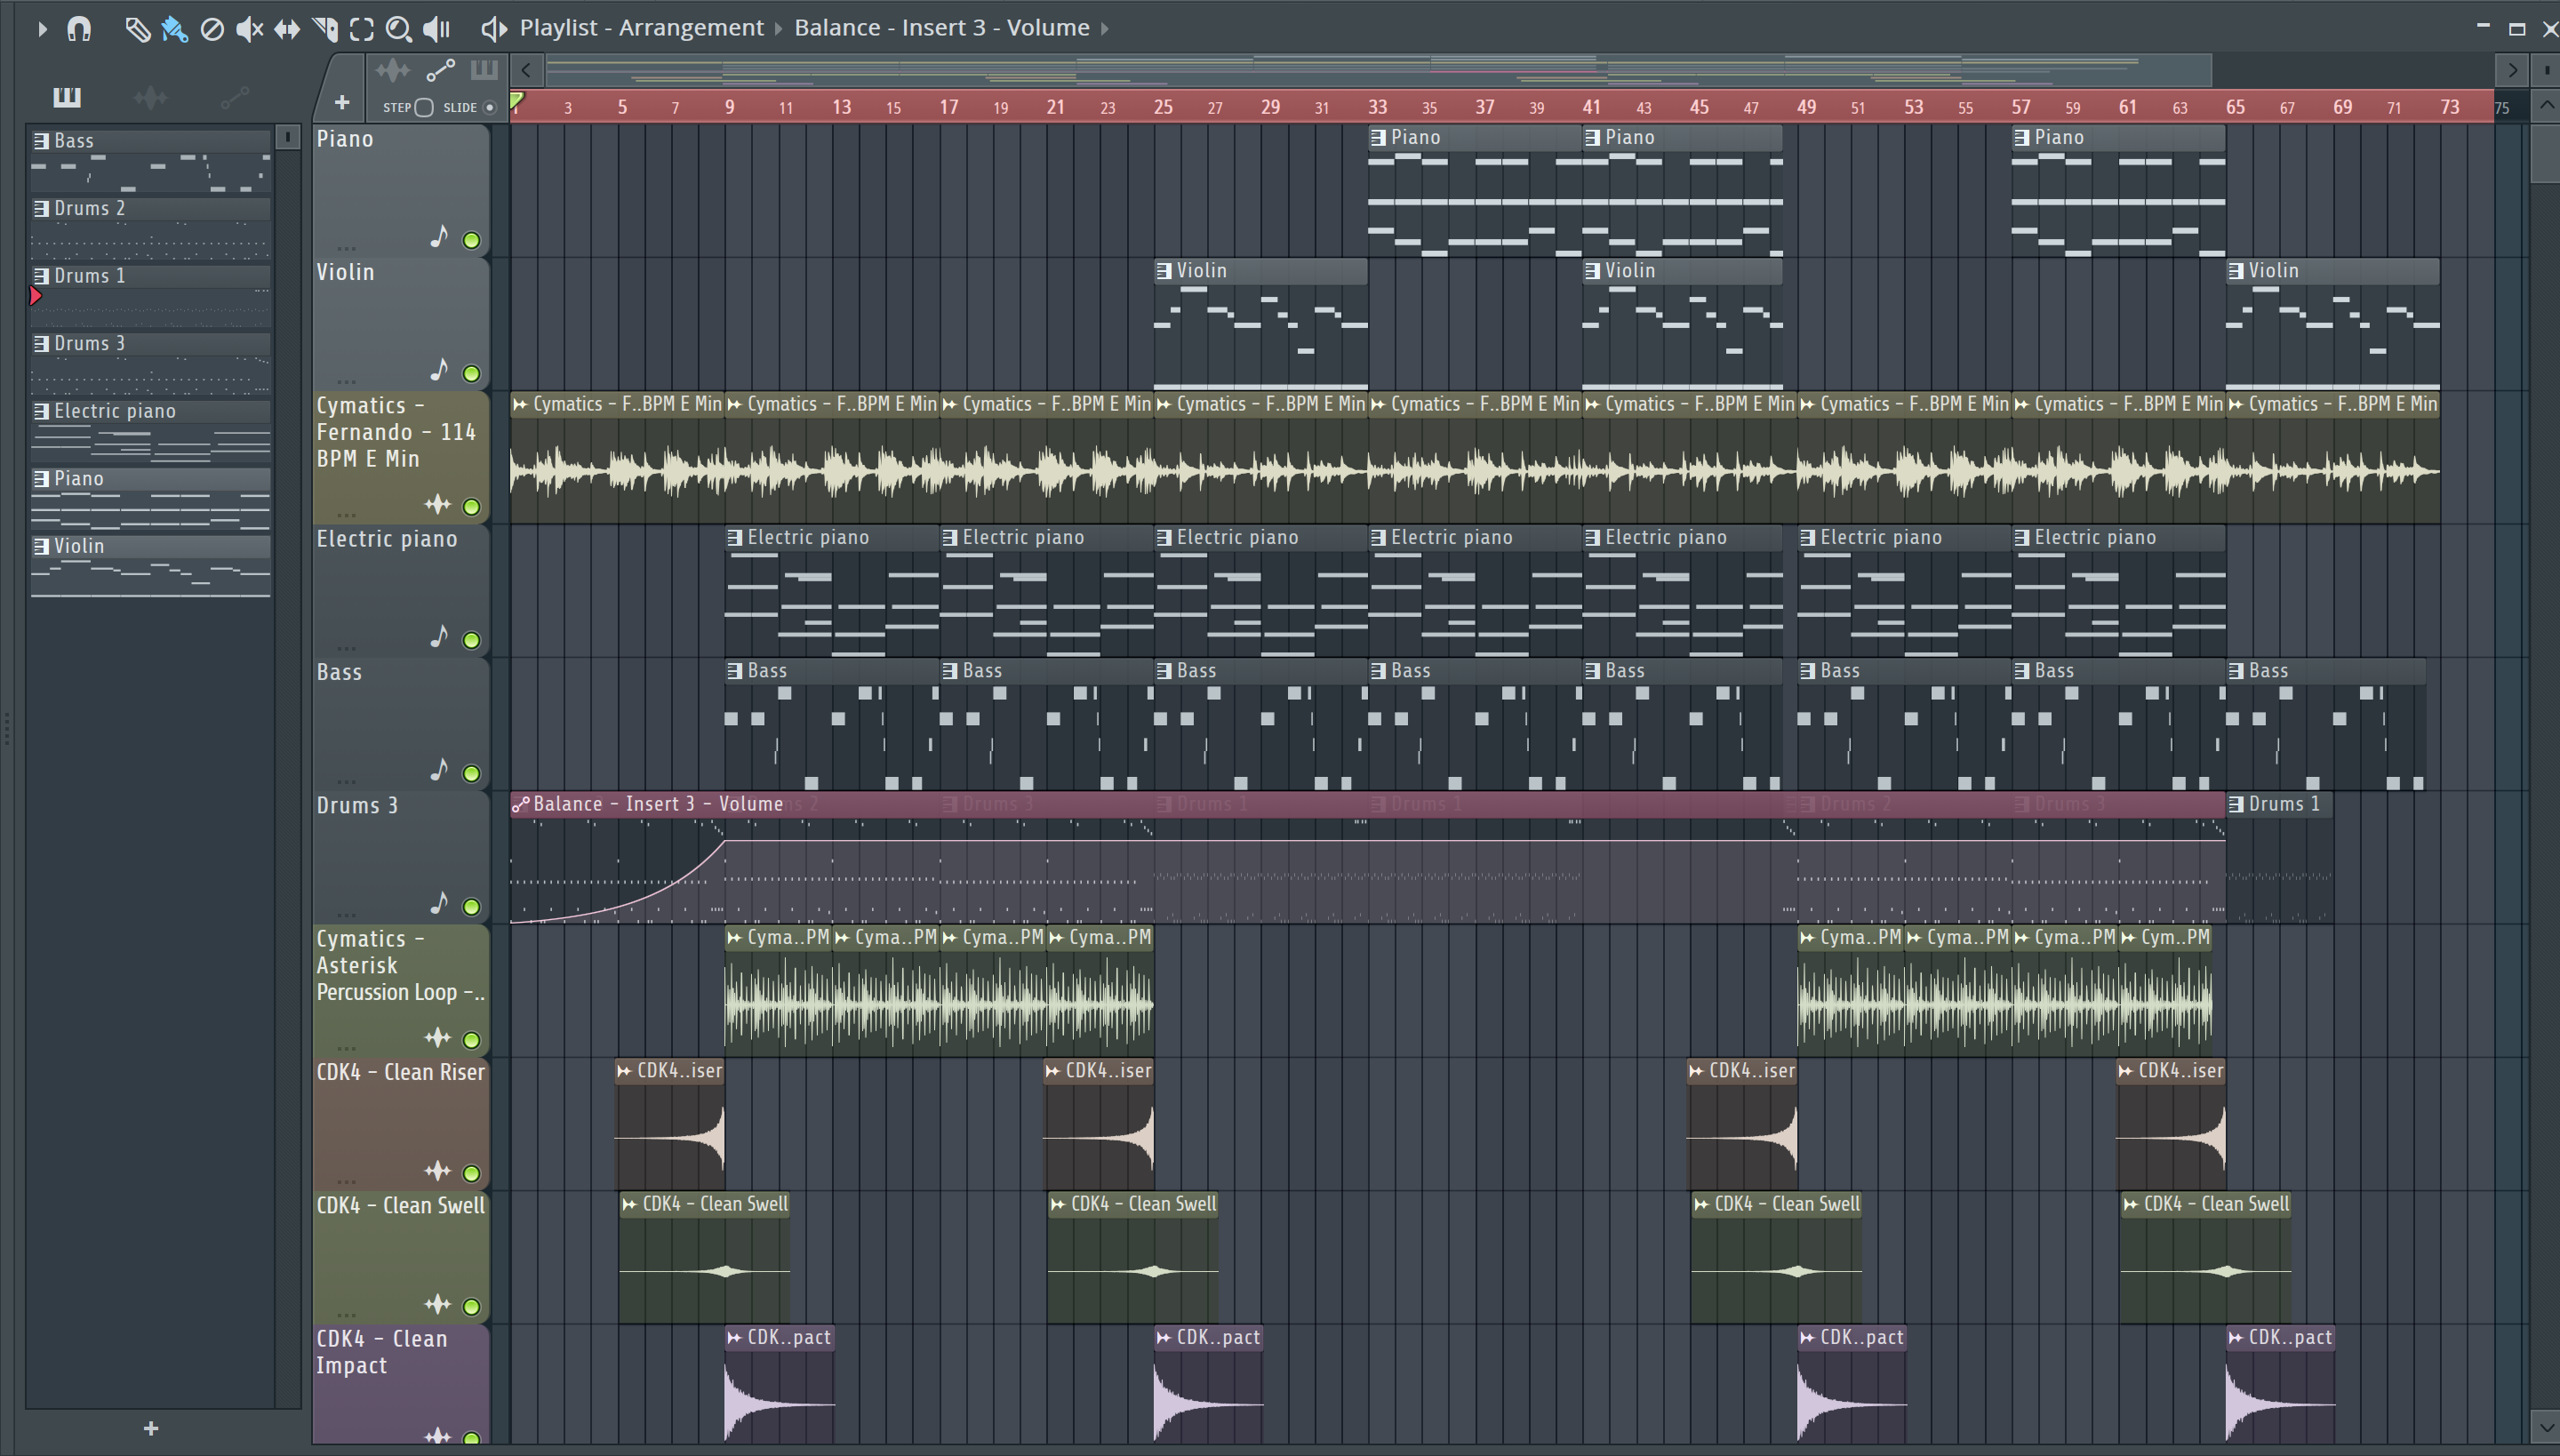This screenshot has height=1456, width=2560.
Task: Expand the arrow after Balance - Insert 3 - Volume
Action: tap(1105, 28)
